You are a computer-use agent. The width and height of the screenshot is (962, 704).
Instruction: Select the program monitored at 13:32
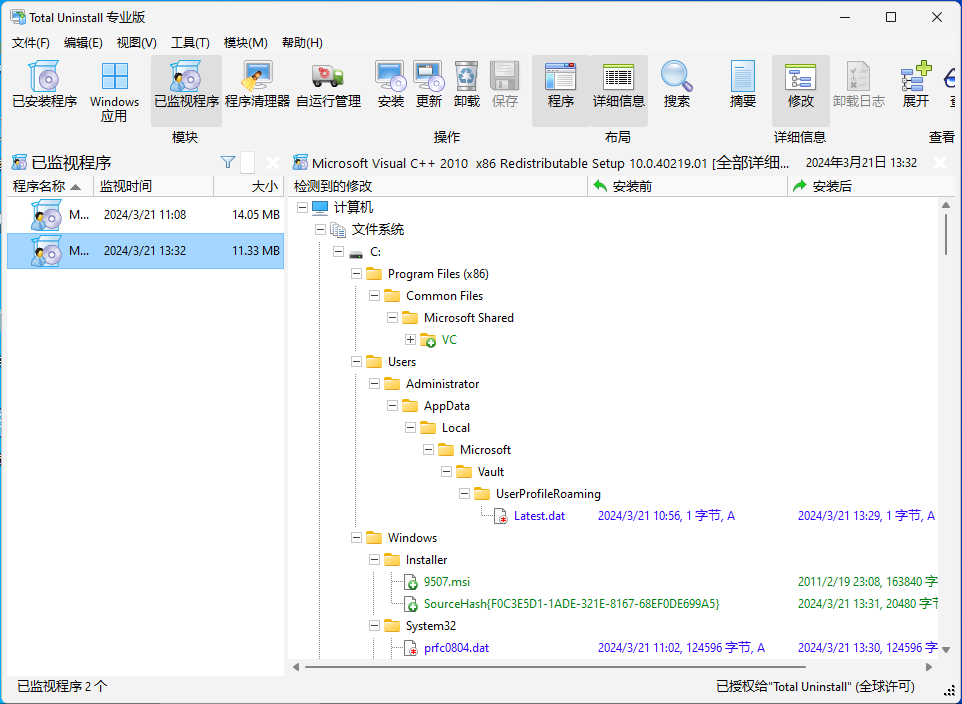click(x=145, y=250)
